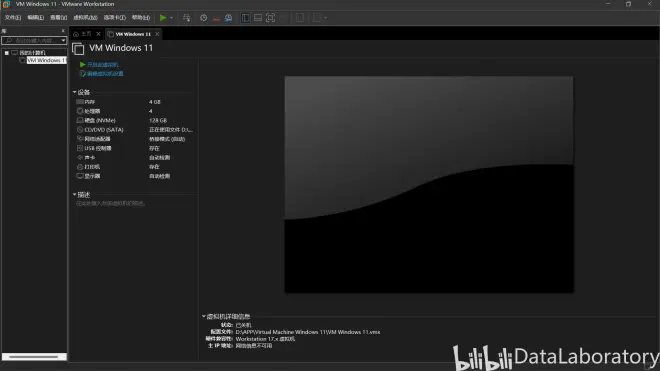Collapse the 描述 (Description) section
The width and height of the screenshot is (660, 371).
pos(75,195)
